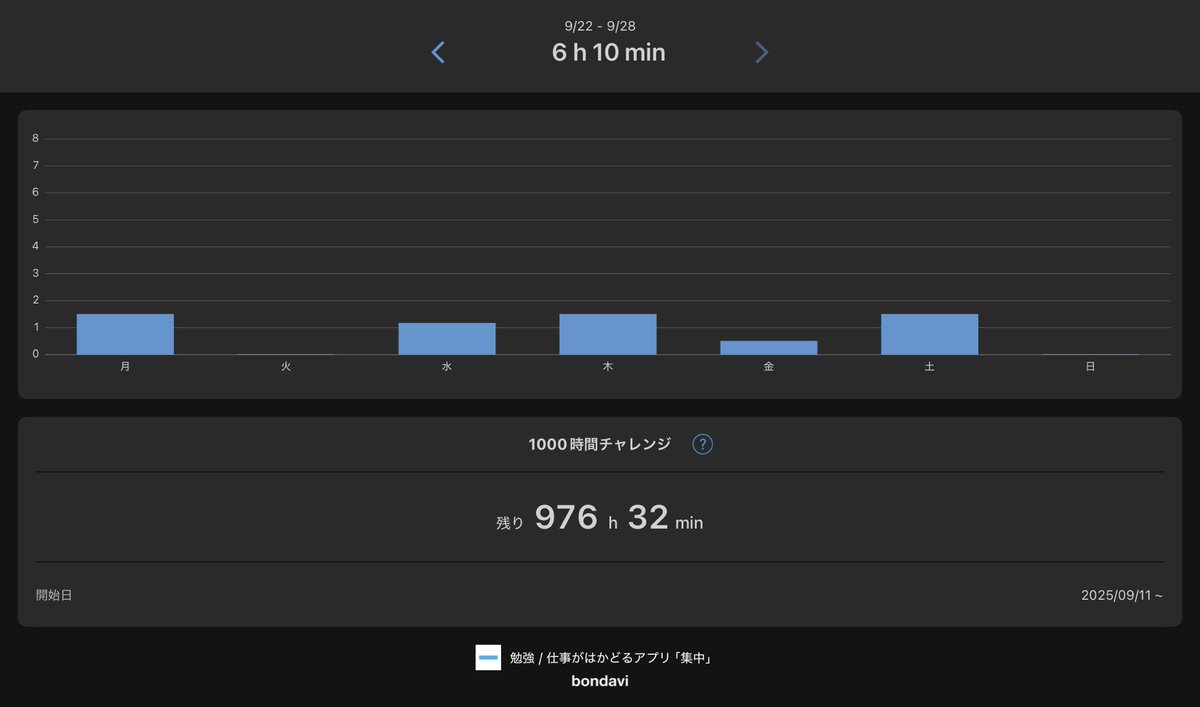Viewport: 1200px width, 707px height.
Task: Click the y-axis value 8
Action: [36, 139]
